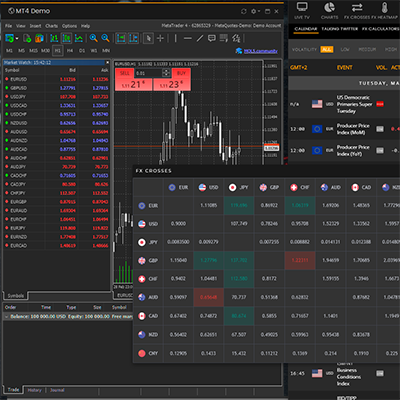Select the Symbols tab in Market Watch
The width and height of the screenshot is (400, 400).
[16, 296]
